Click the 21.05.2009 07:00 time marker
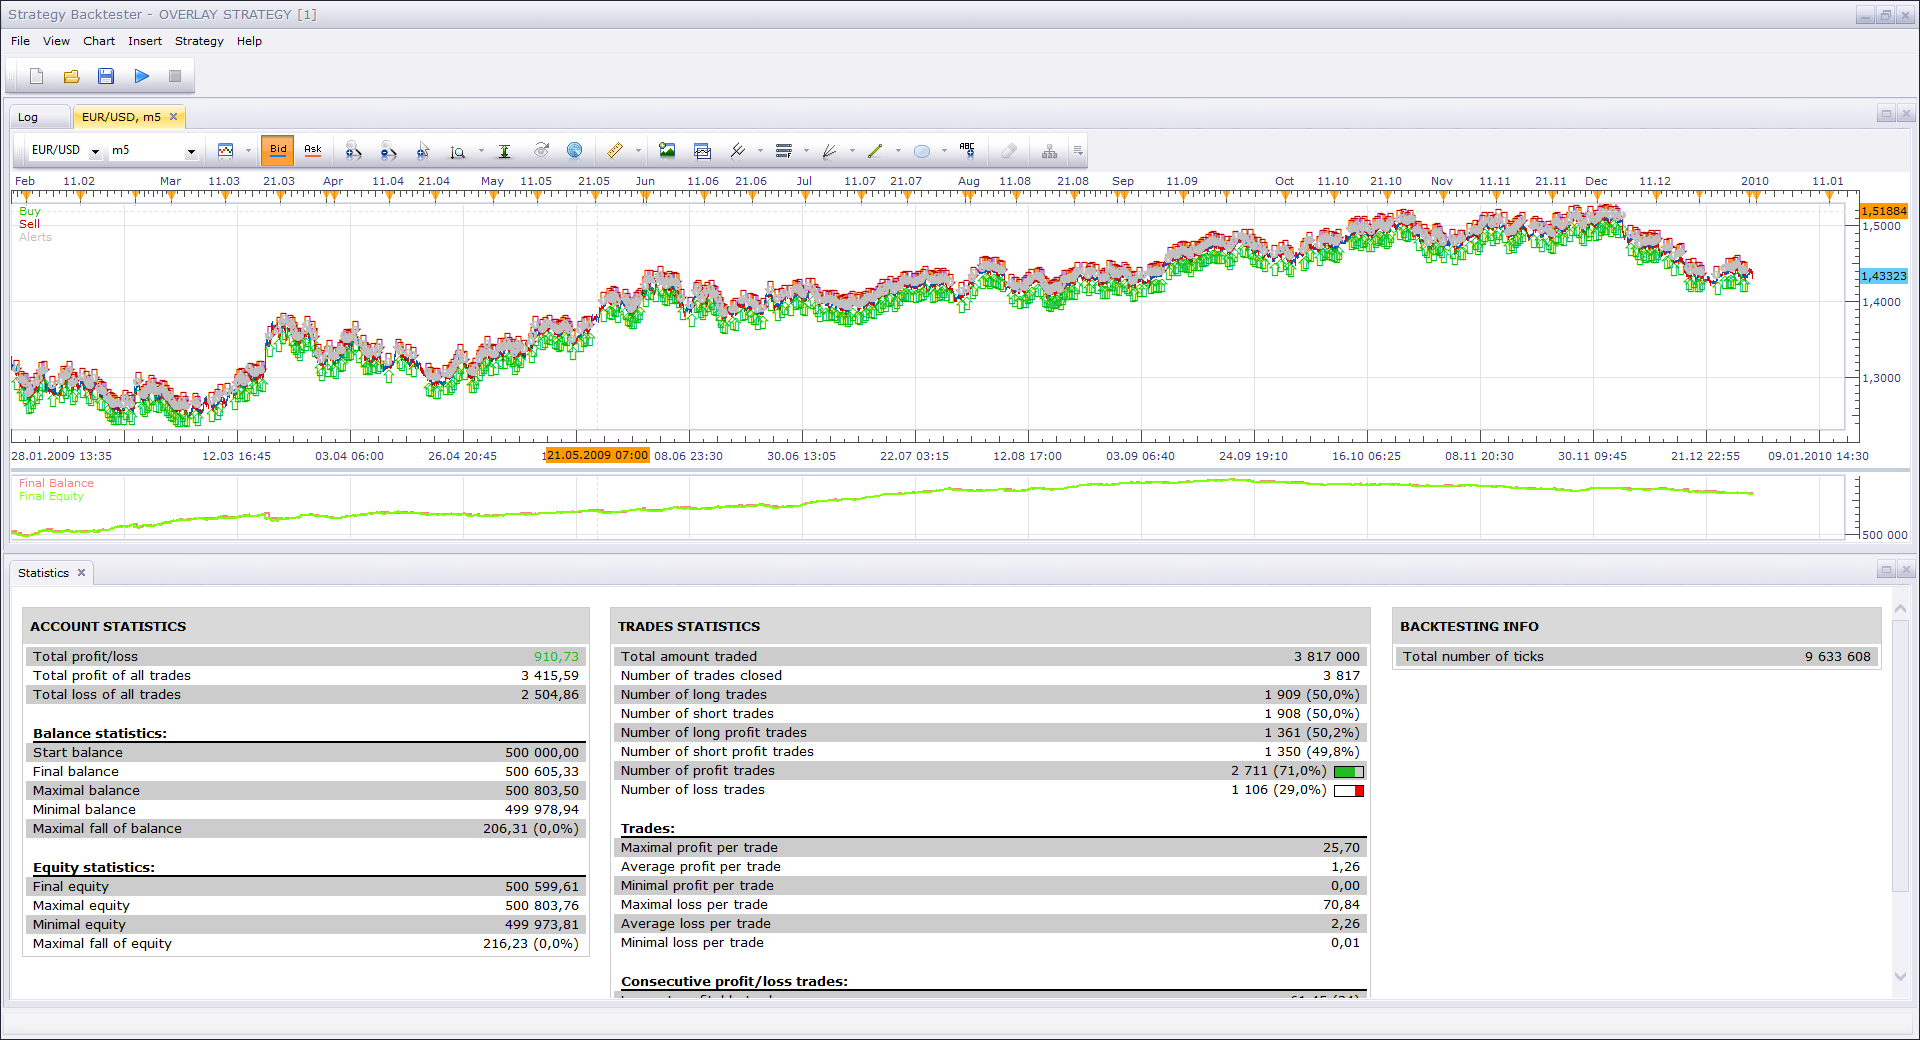This screenshot has width=1920, height=1040. point(597,455)
